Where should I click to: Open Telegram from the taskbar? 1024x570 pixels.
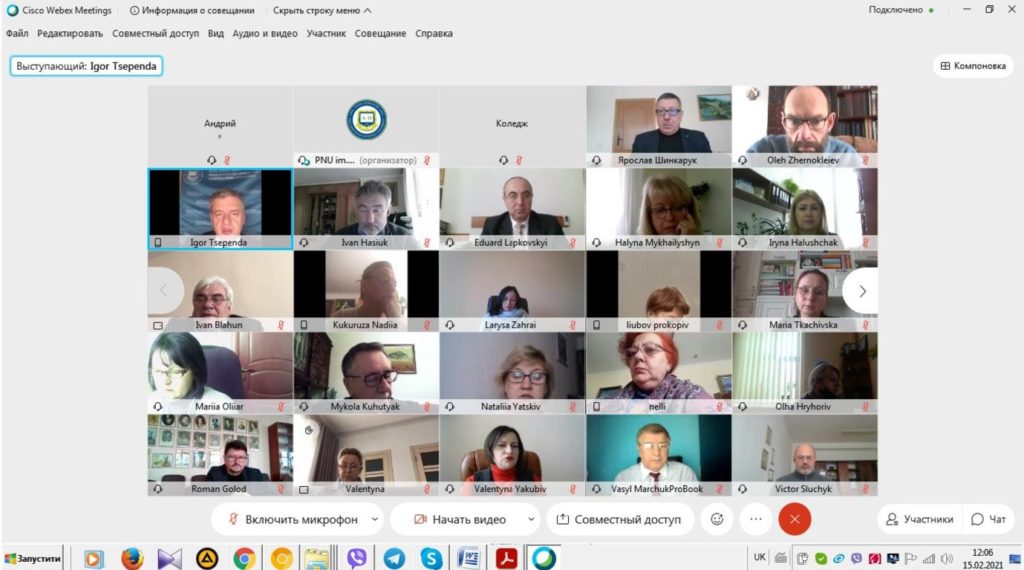[394, 558]
